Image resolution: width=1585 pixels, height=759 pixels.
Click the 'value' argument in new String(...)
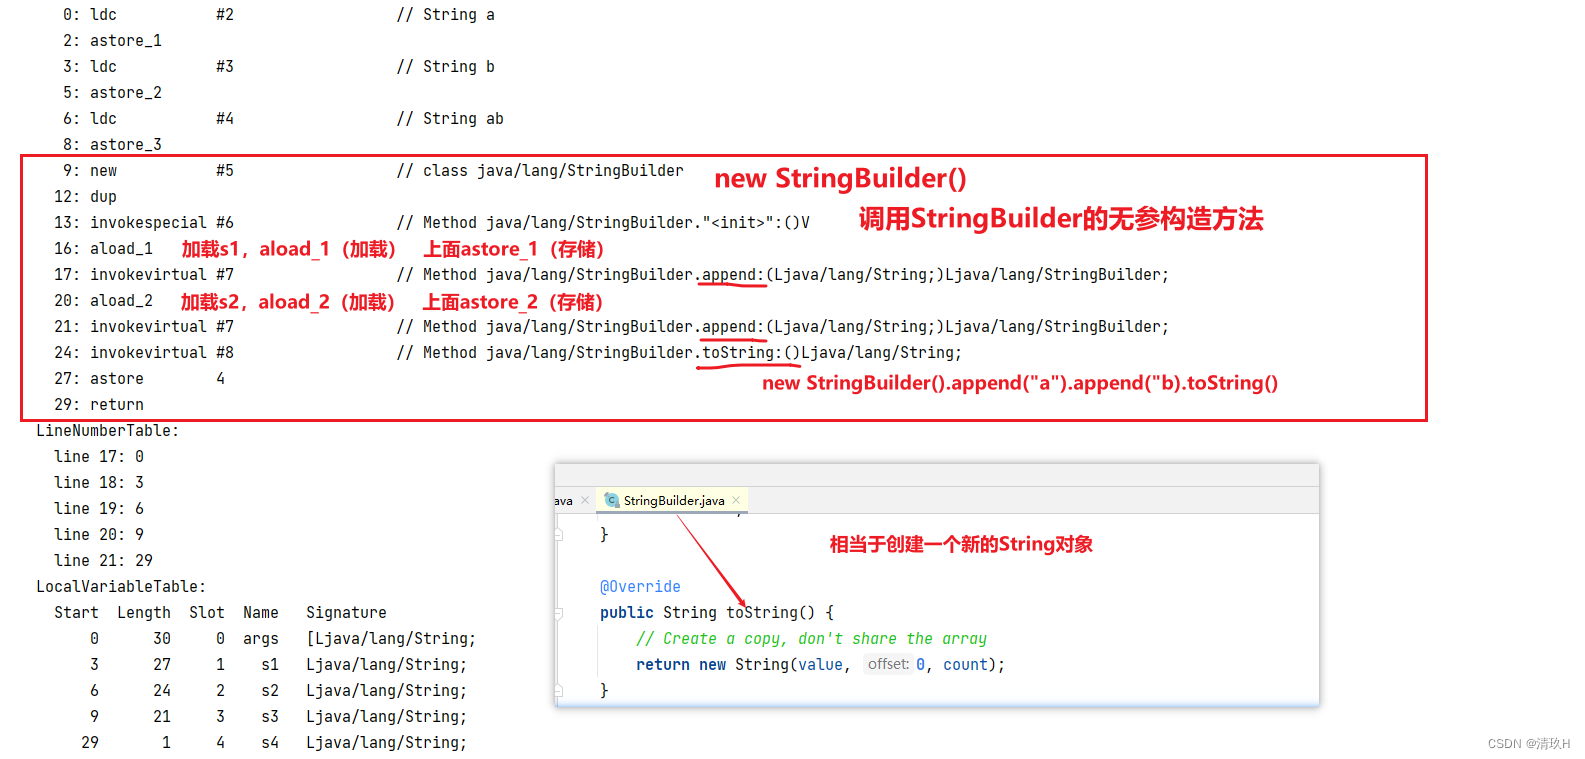(820, 665)
